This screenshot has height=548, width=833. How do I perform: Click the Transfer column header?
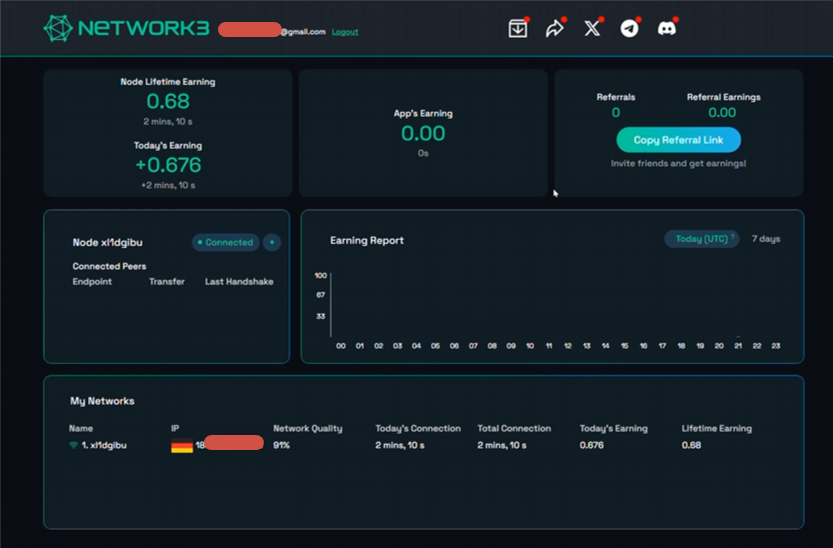[x=167, y=281]
